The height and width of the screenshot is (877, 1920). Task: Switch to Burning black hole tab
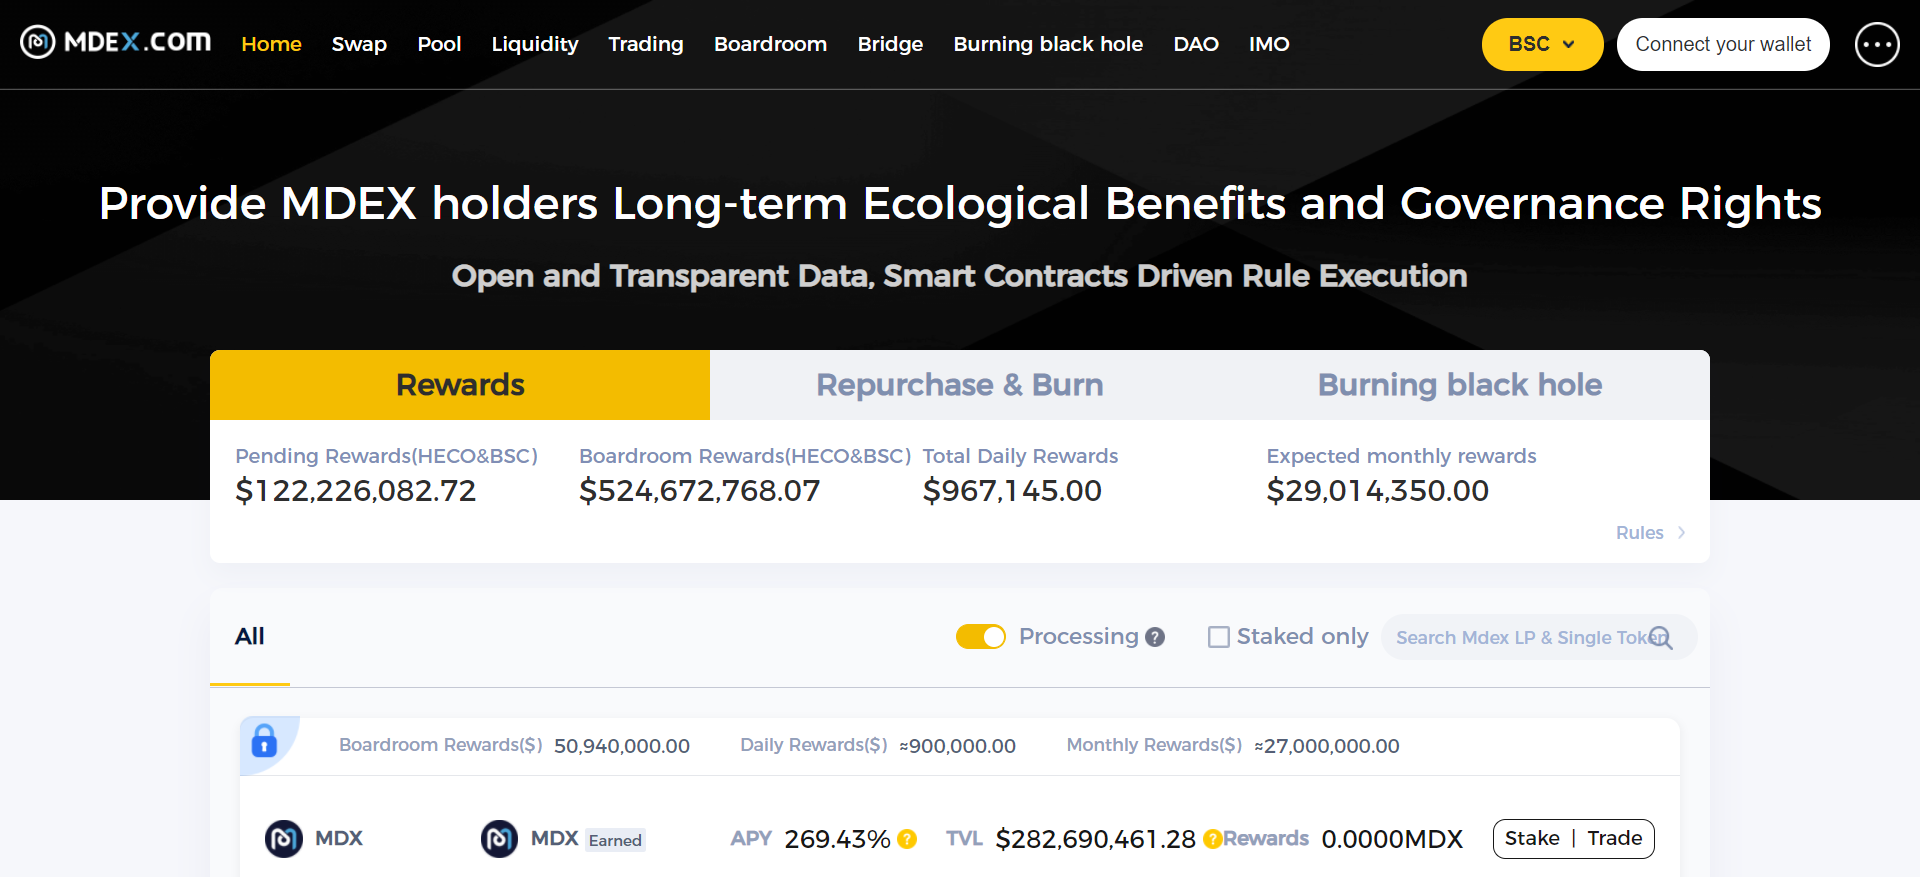point(1460,385)
